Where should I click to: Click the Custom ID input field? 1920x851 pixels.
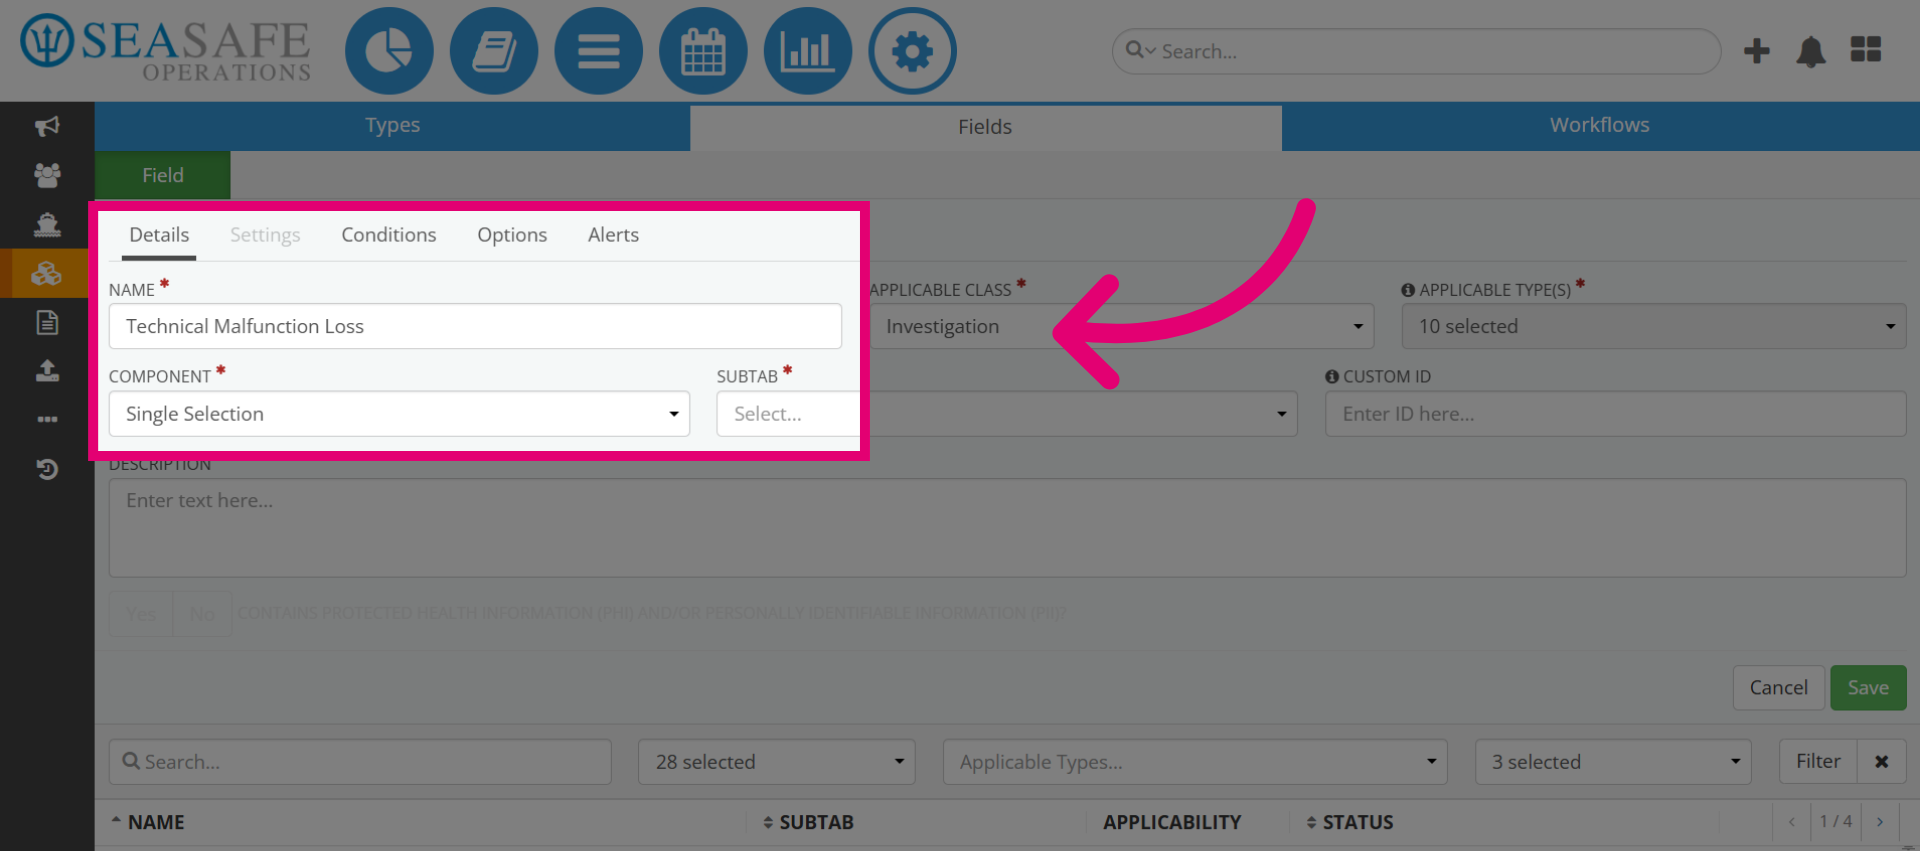point(1615,414)
